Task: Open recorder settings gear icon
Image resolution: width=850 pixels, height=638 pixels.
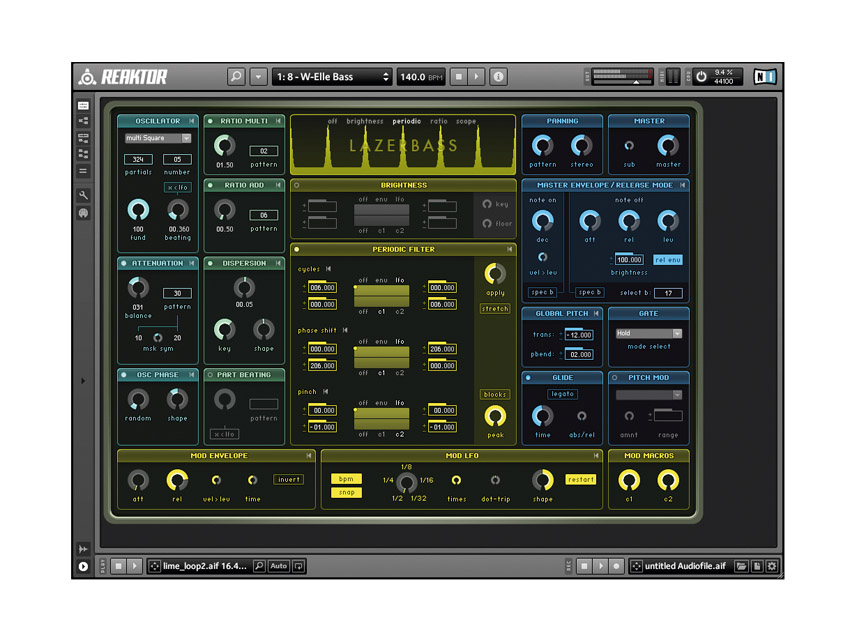Action: (772, 566)
